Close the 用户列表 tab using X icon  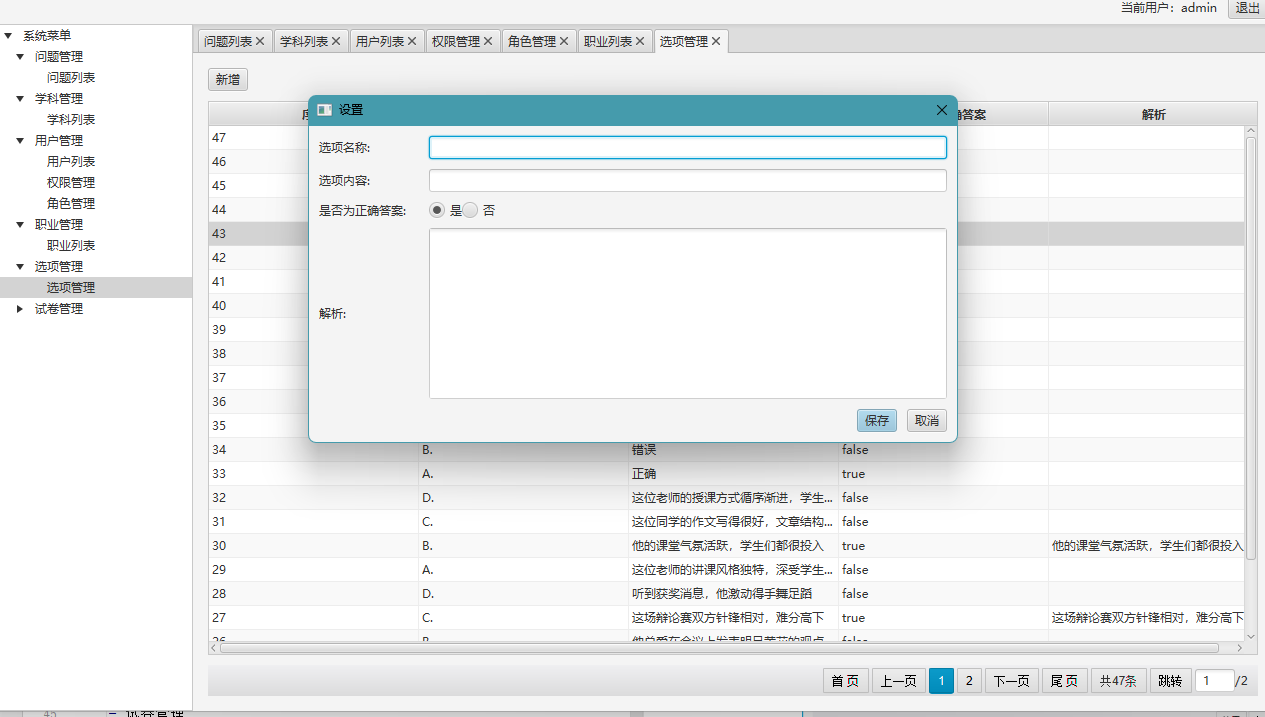point(412,41)
